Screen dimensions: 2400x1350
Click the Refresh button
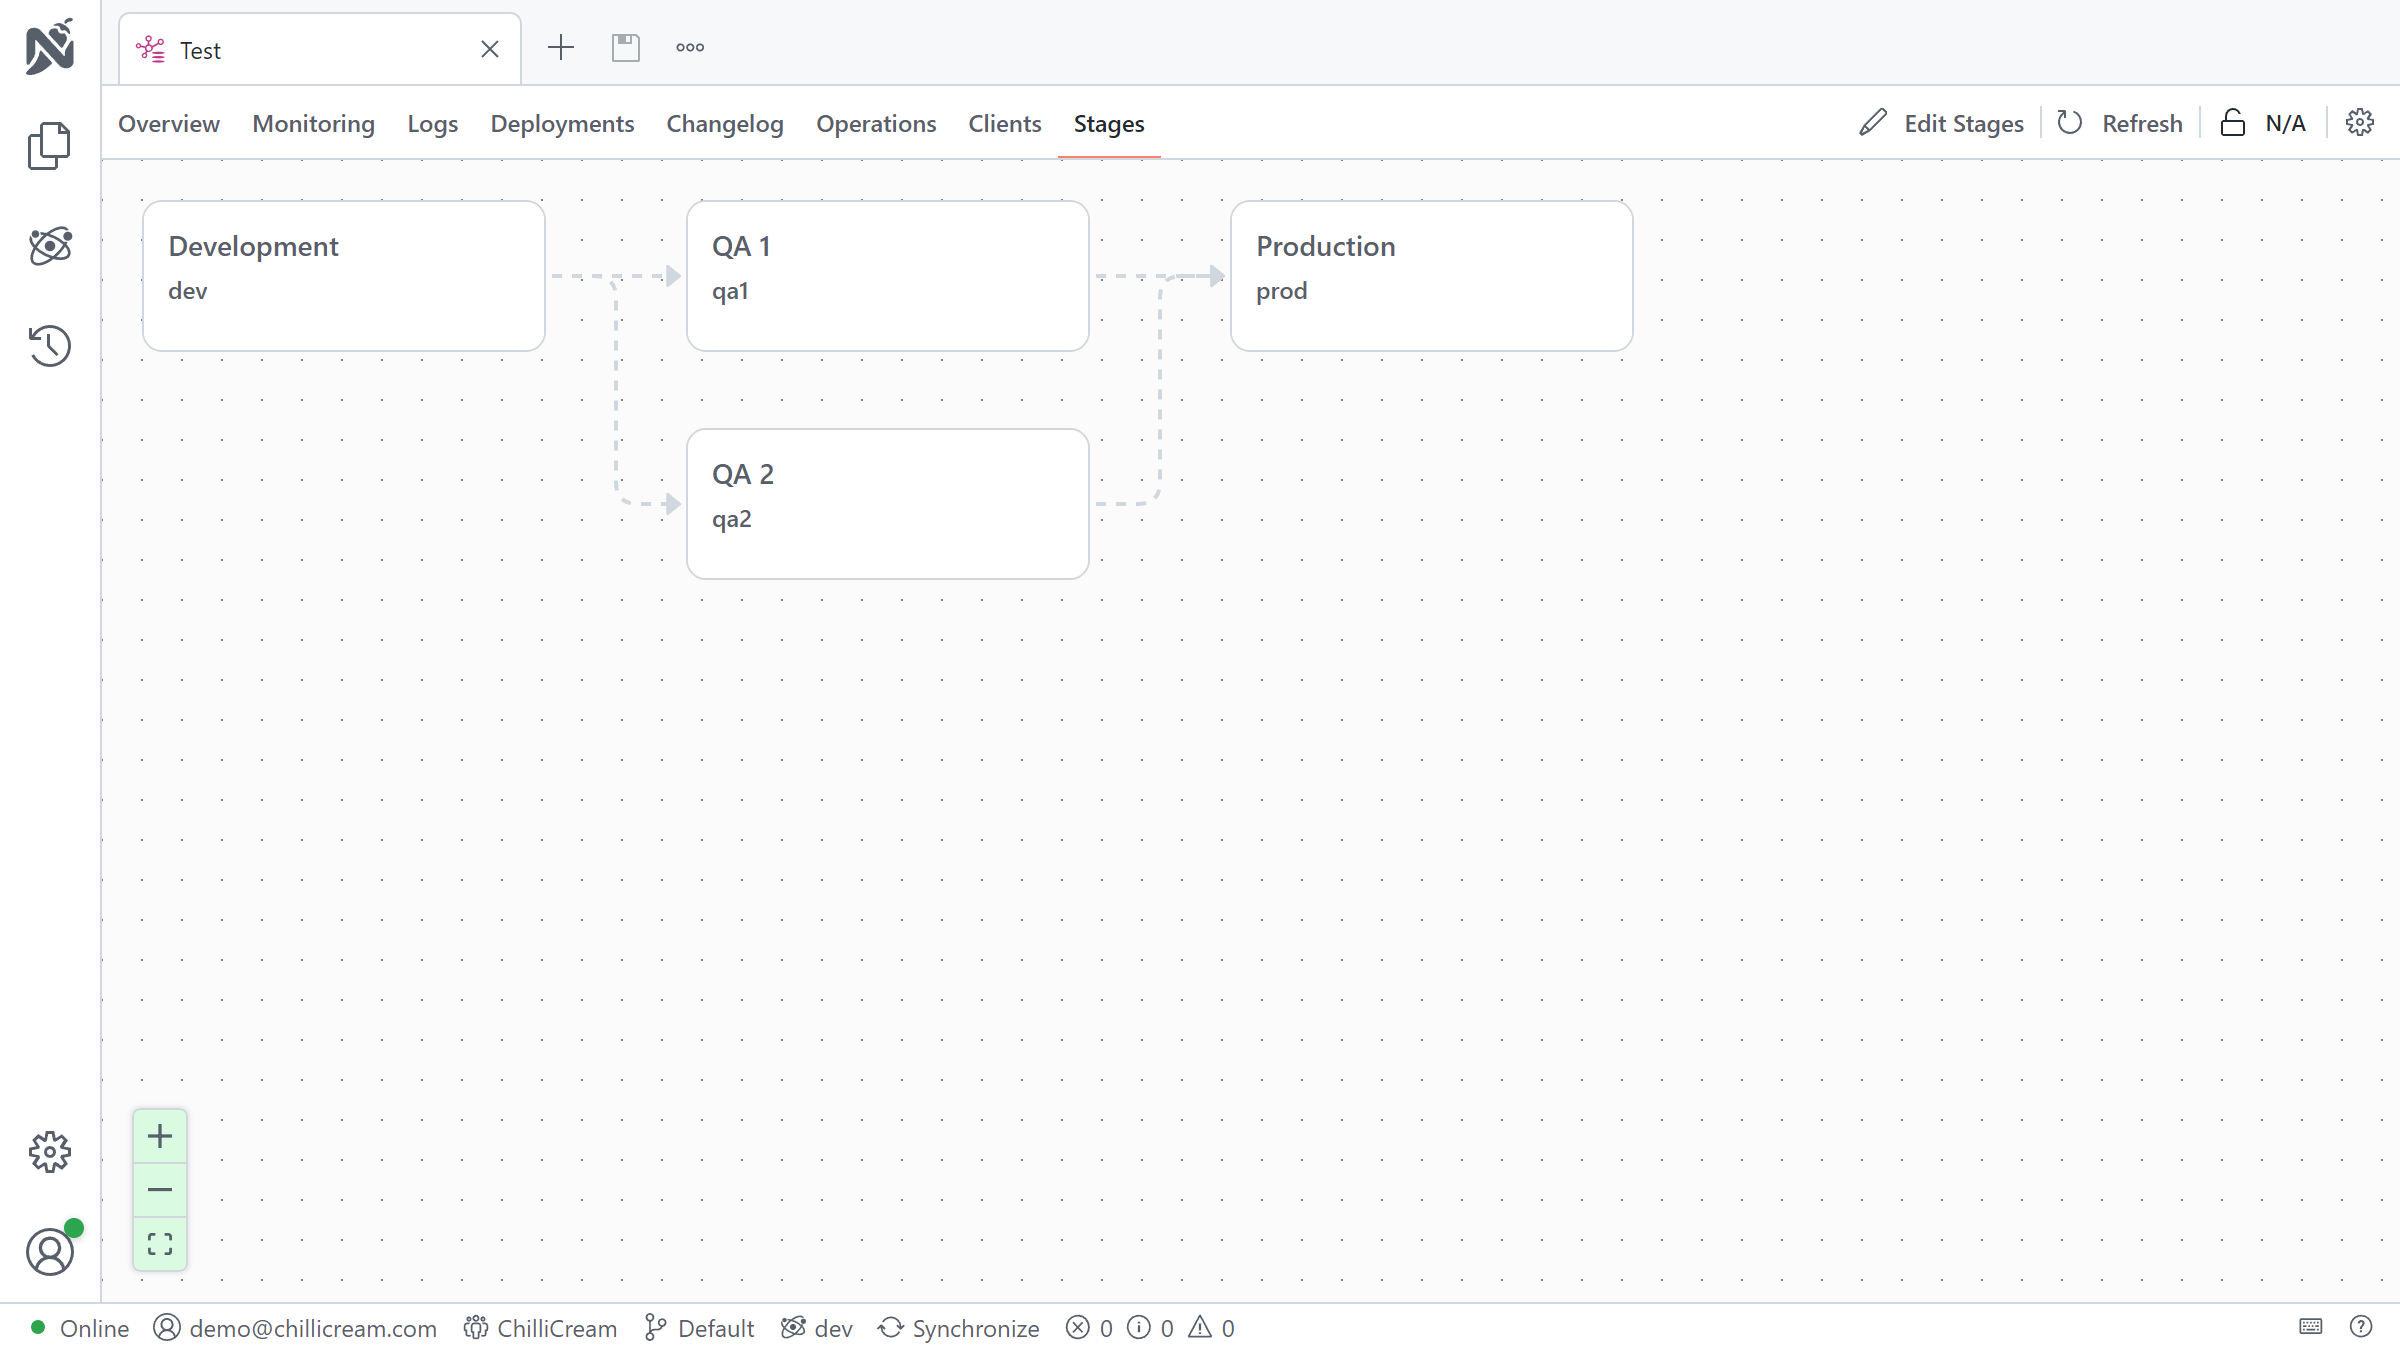coord(2120,123)
